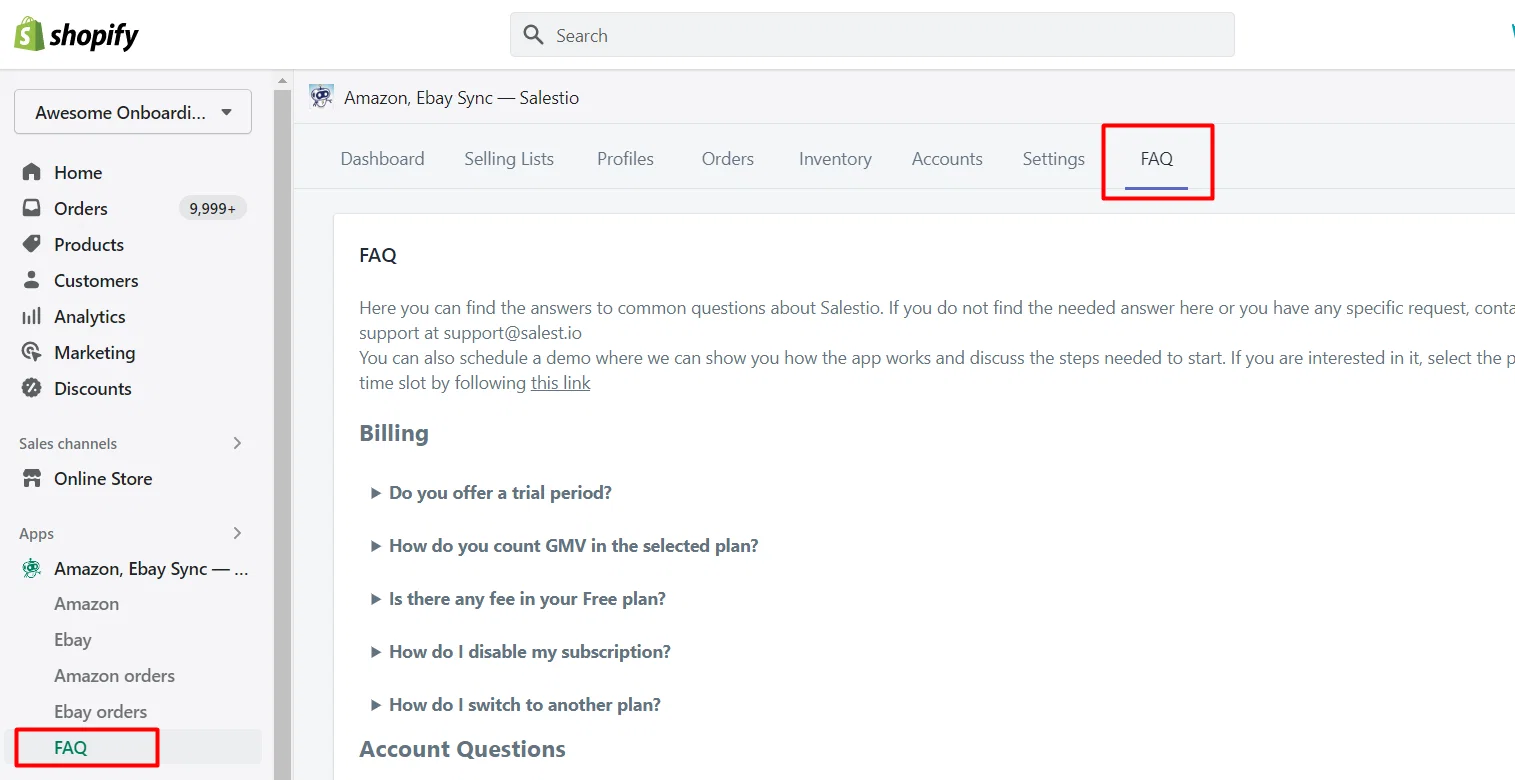Image resolution: width=1515 pixels, height=780 pixels.
Task: Click the Analytics bar chart icon
Action: (32, 316)
